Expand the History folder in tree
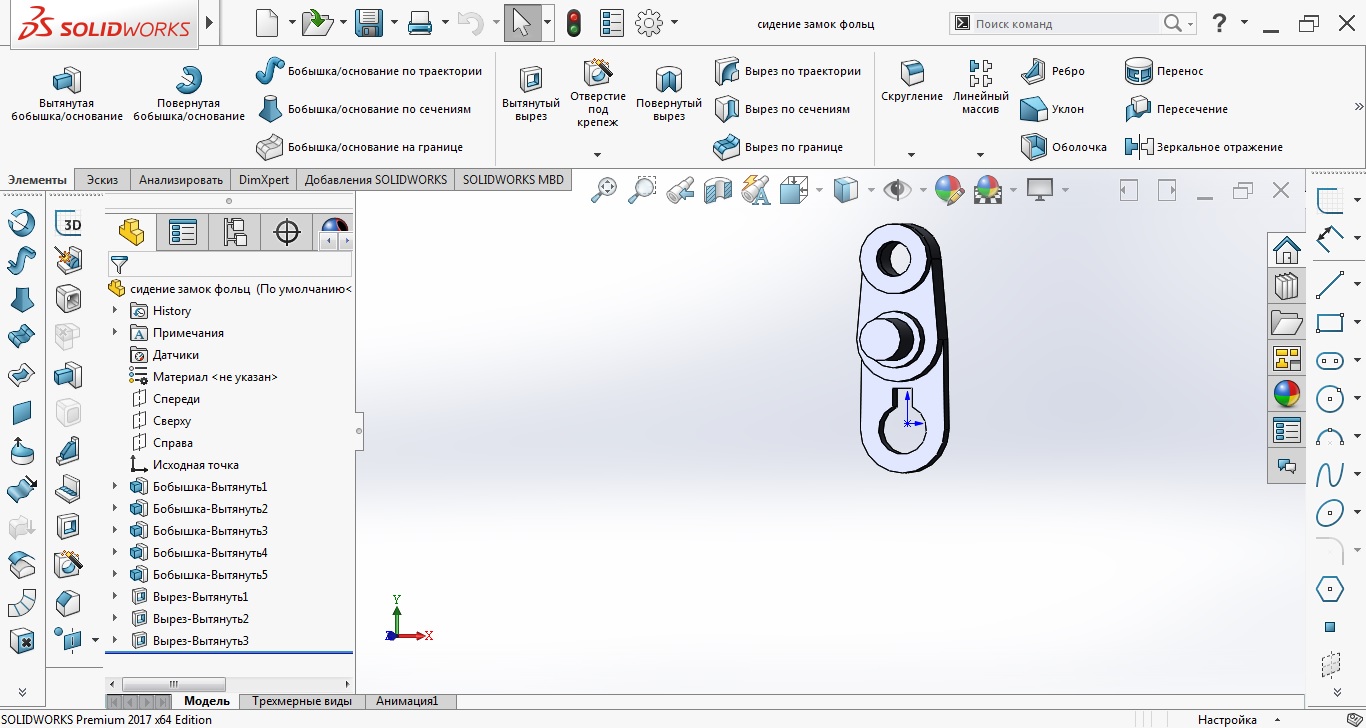Screen dimensions: 1366x728 click(115, 311)
